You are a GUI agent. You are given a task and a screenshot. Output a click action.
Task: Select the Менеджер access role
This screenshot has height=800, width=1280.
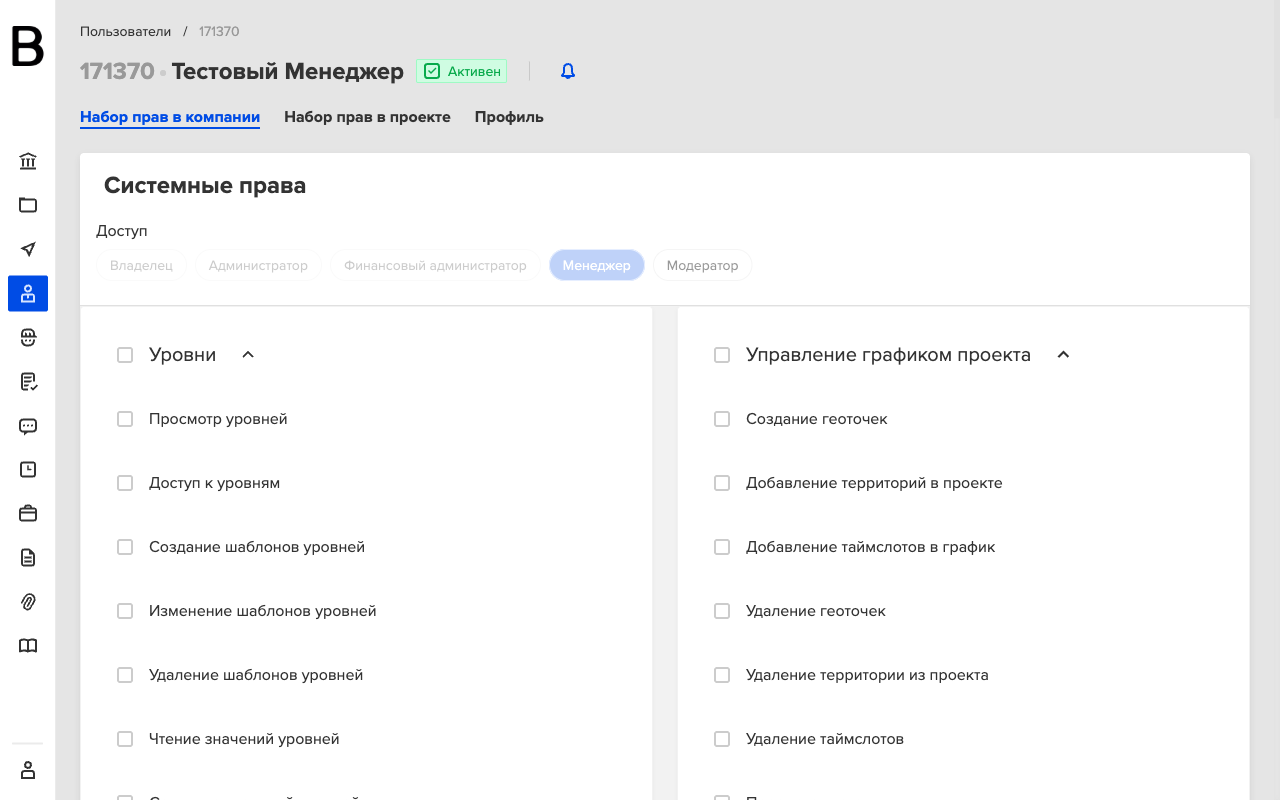pos(597,265)
